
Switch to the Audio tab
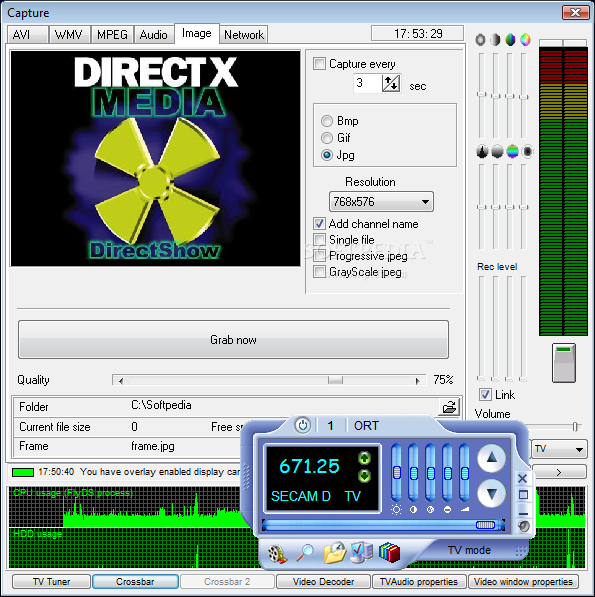click(x=154, y=35)
